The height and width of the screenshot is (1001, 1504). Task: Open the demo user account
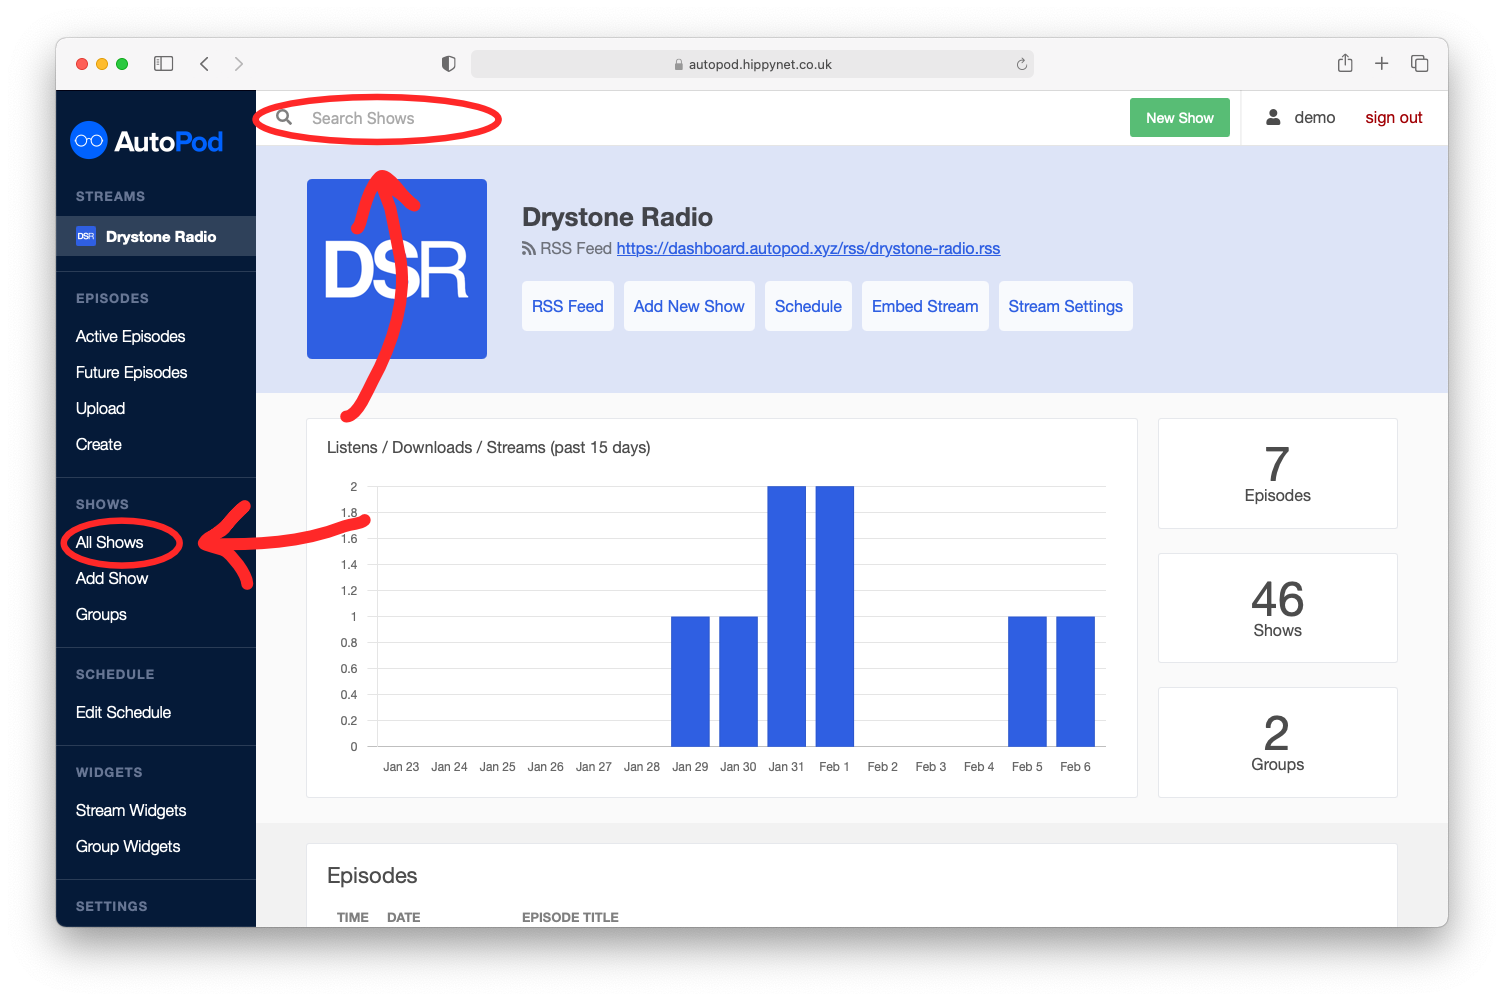pyautogui.click(x=1314, y=117)
